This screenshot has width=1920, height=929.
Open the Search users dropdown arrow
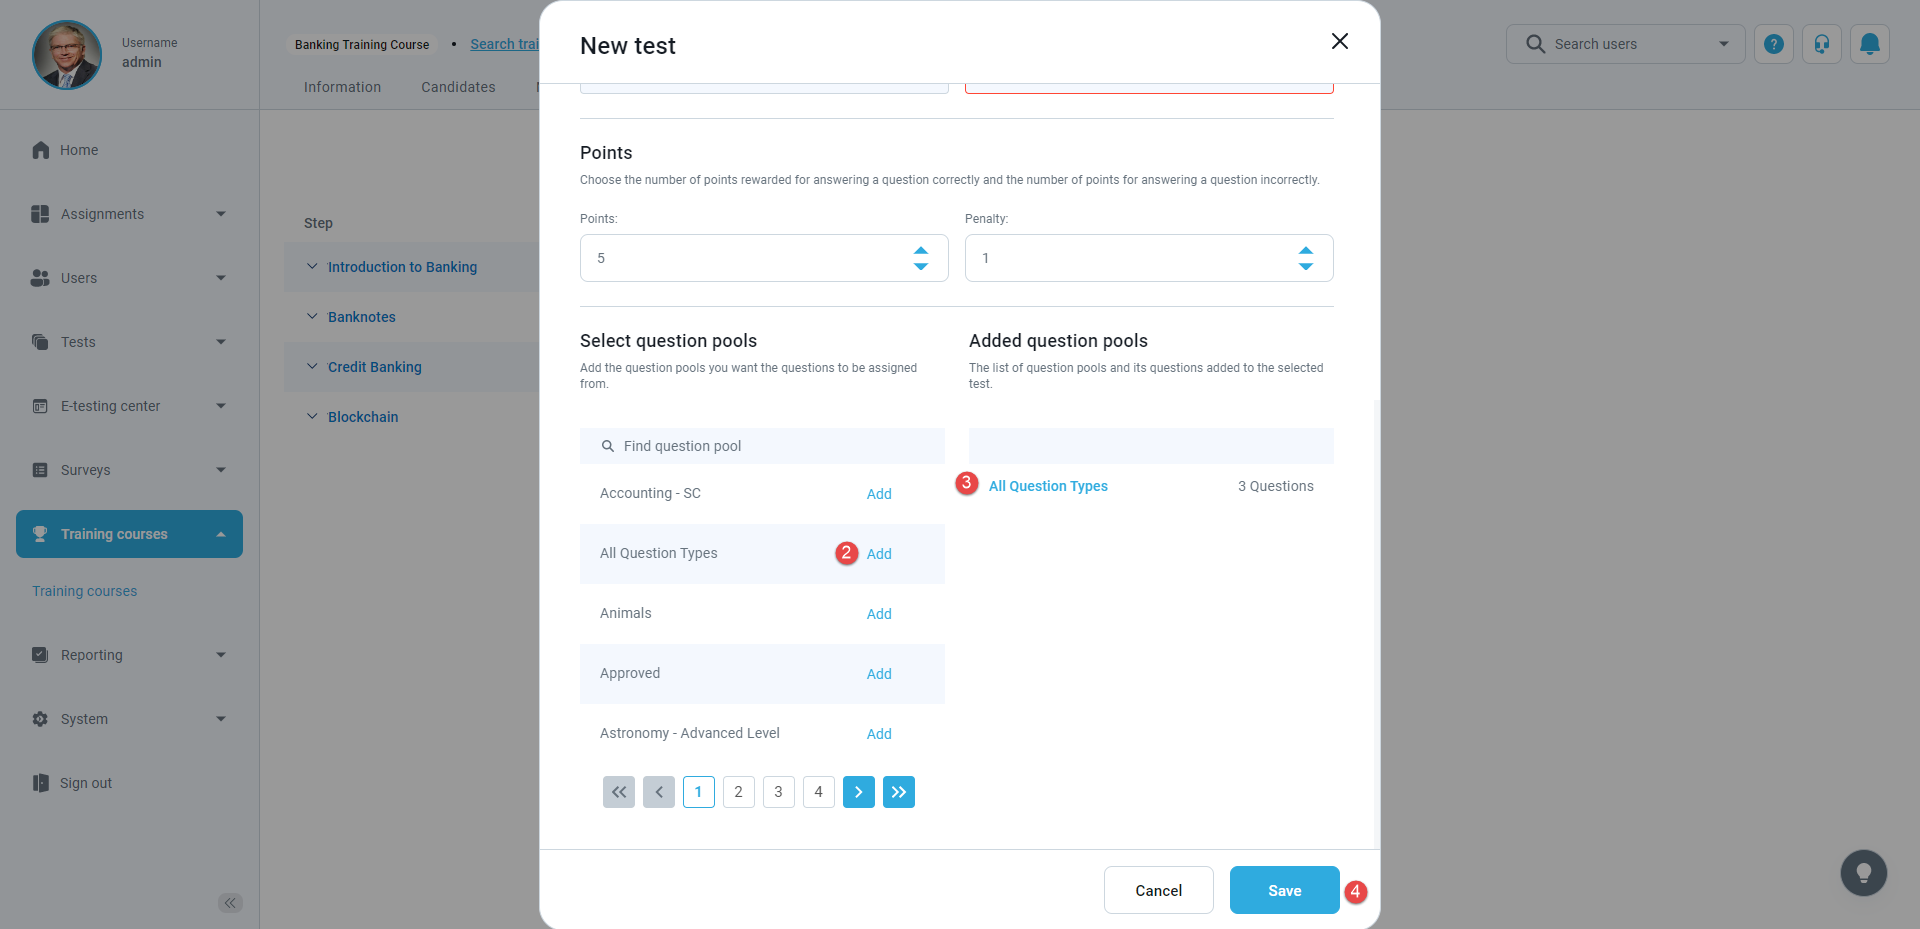point(1723,44)
